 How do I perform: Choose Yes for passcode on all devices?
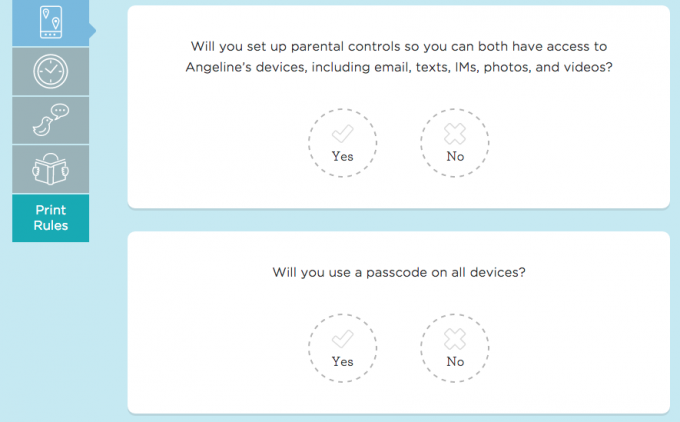pyautogui.click(x=343, y=348)
